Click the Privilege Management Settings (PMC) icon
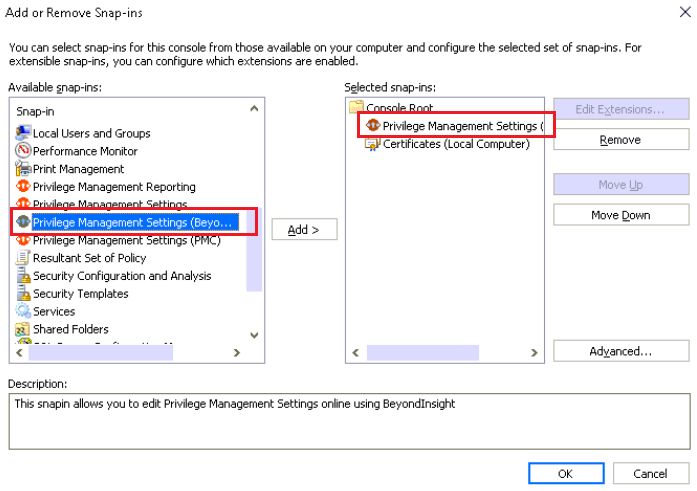 [23, 240]
